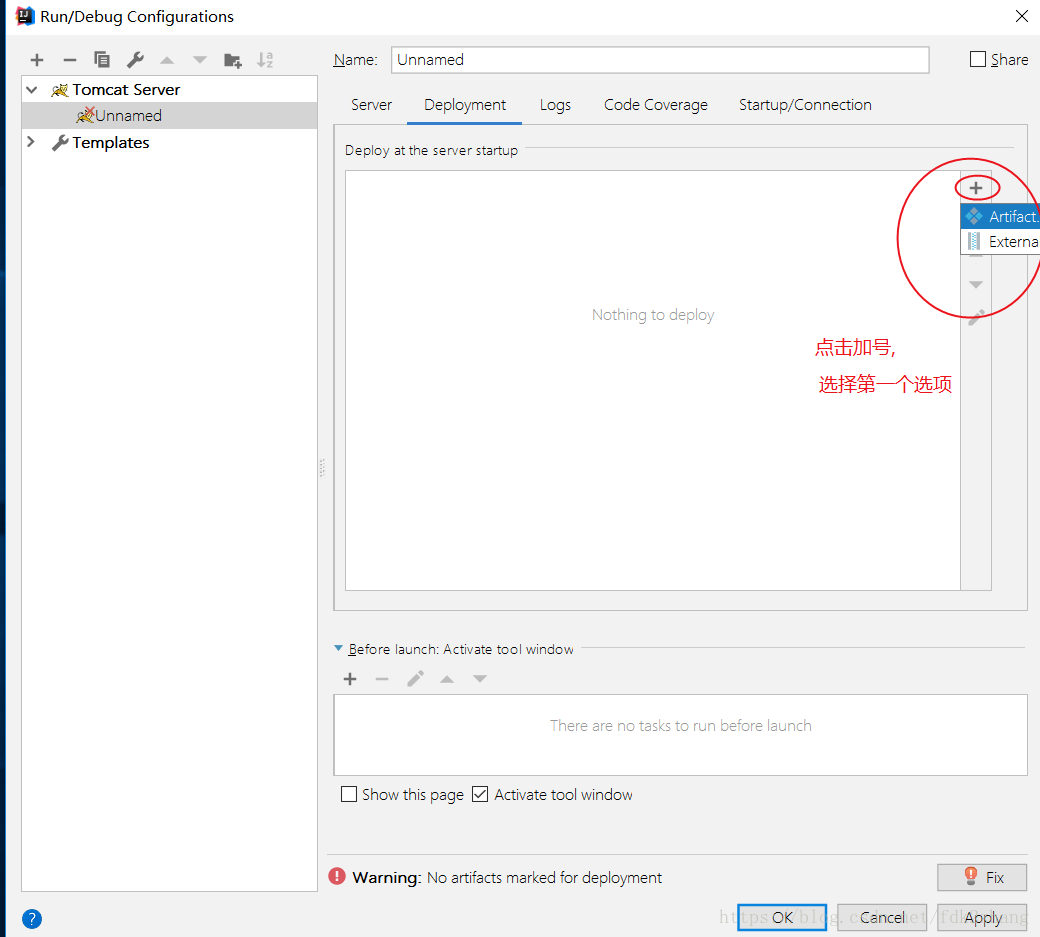Open the Logs tab
The width and height of the screenshot is (1040, 937).
click(555, 105)
